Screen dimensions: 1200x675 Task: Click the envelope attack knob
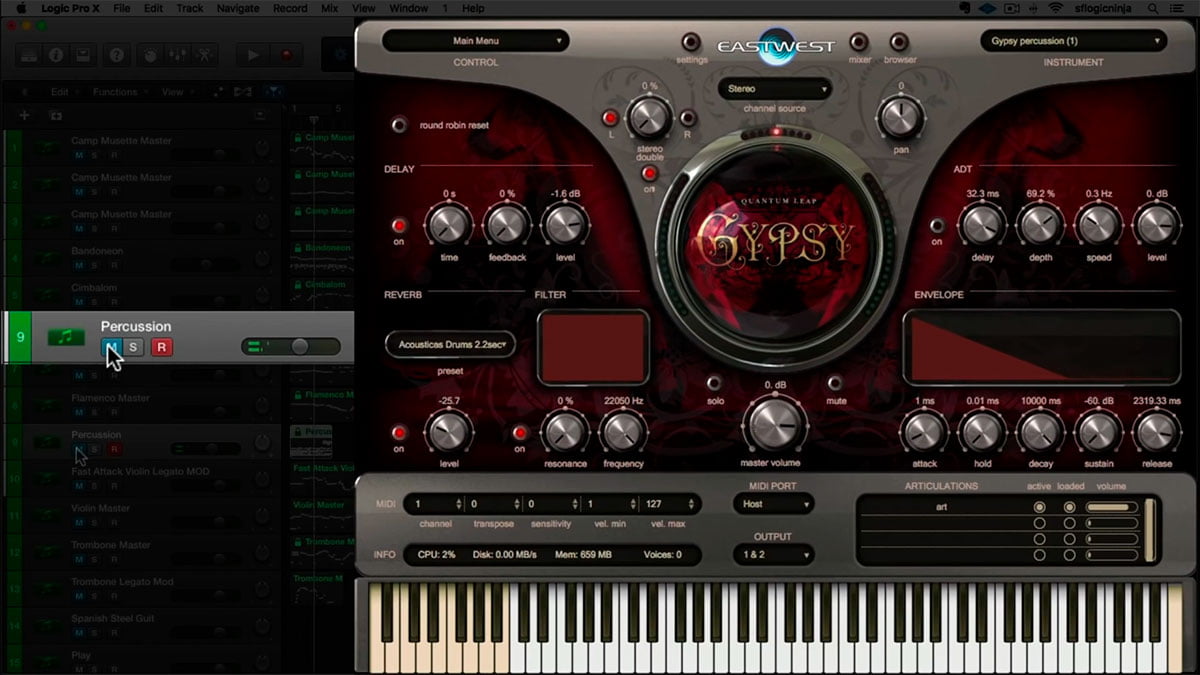tap(924, 432)
